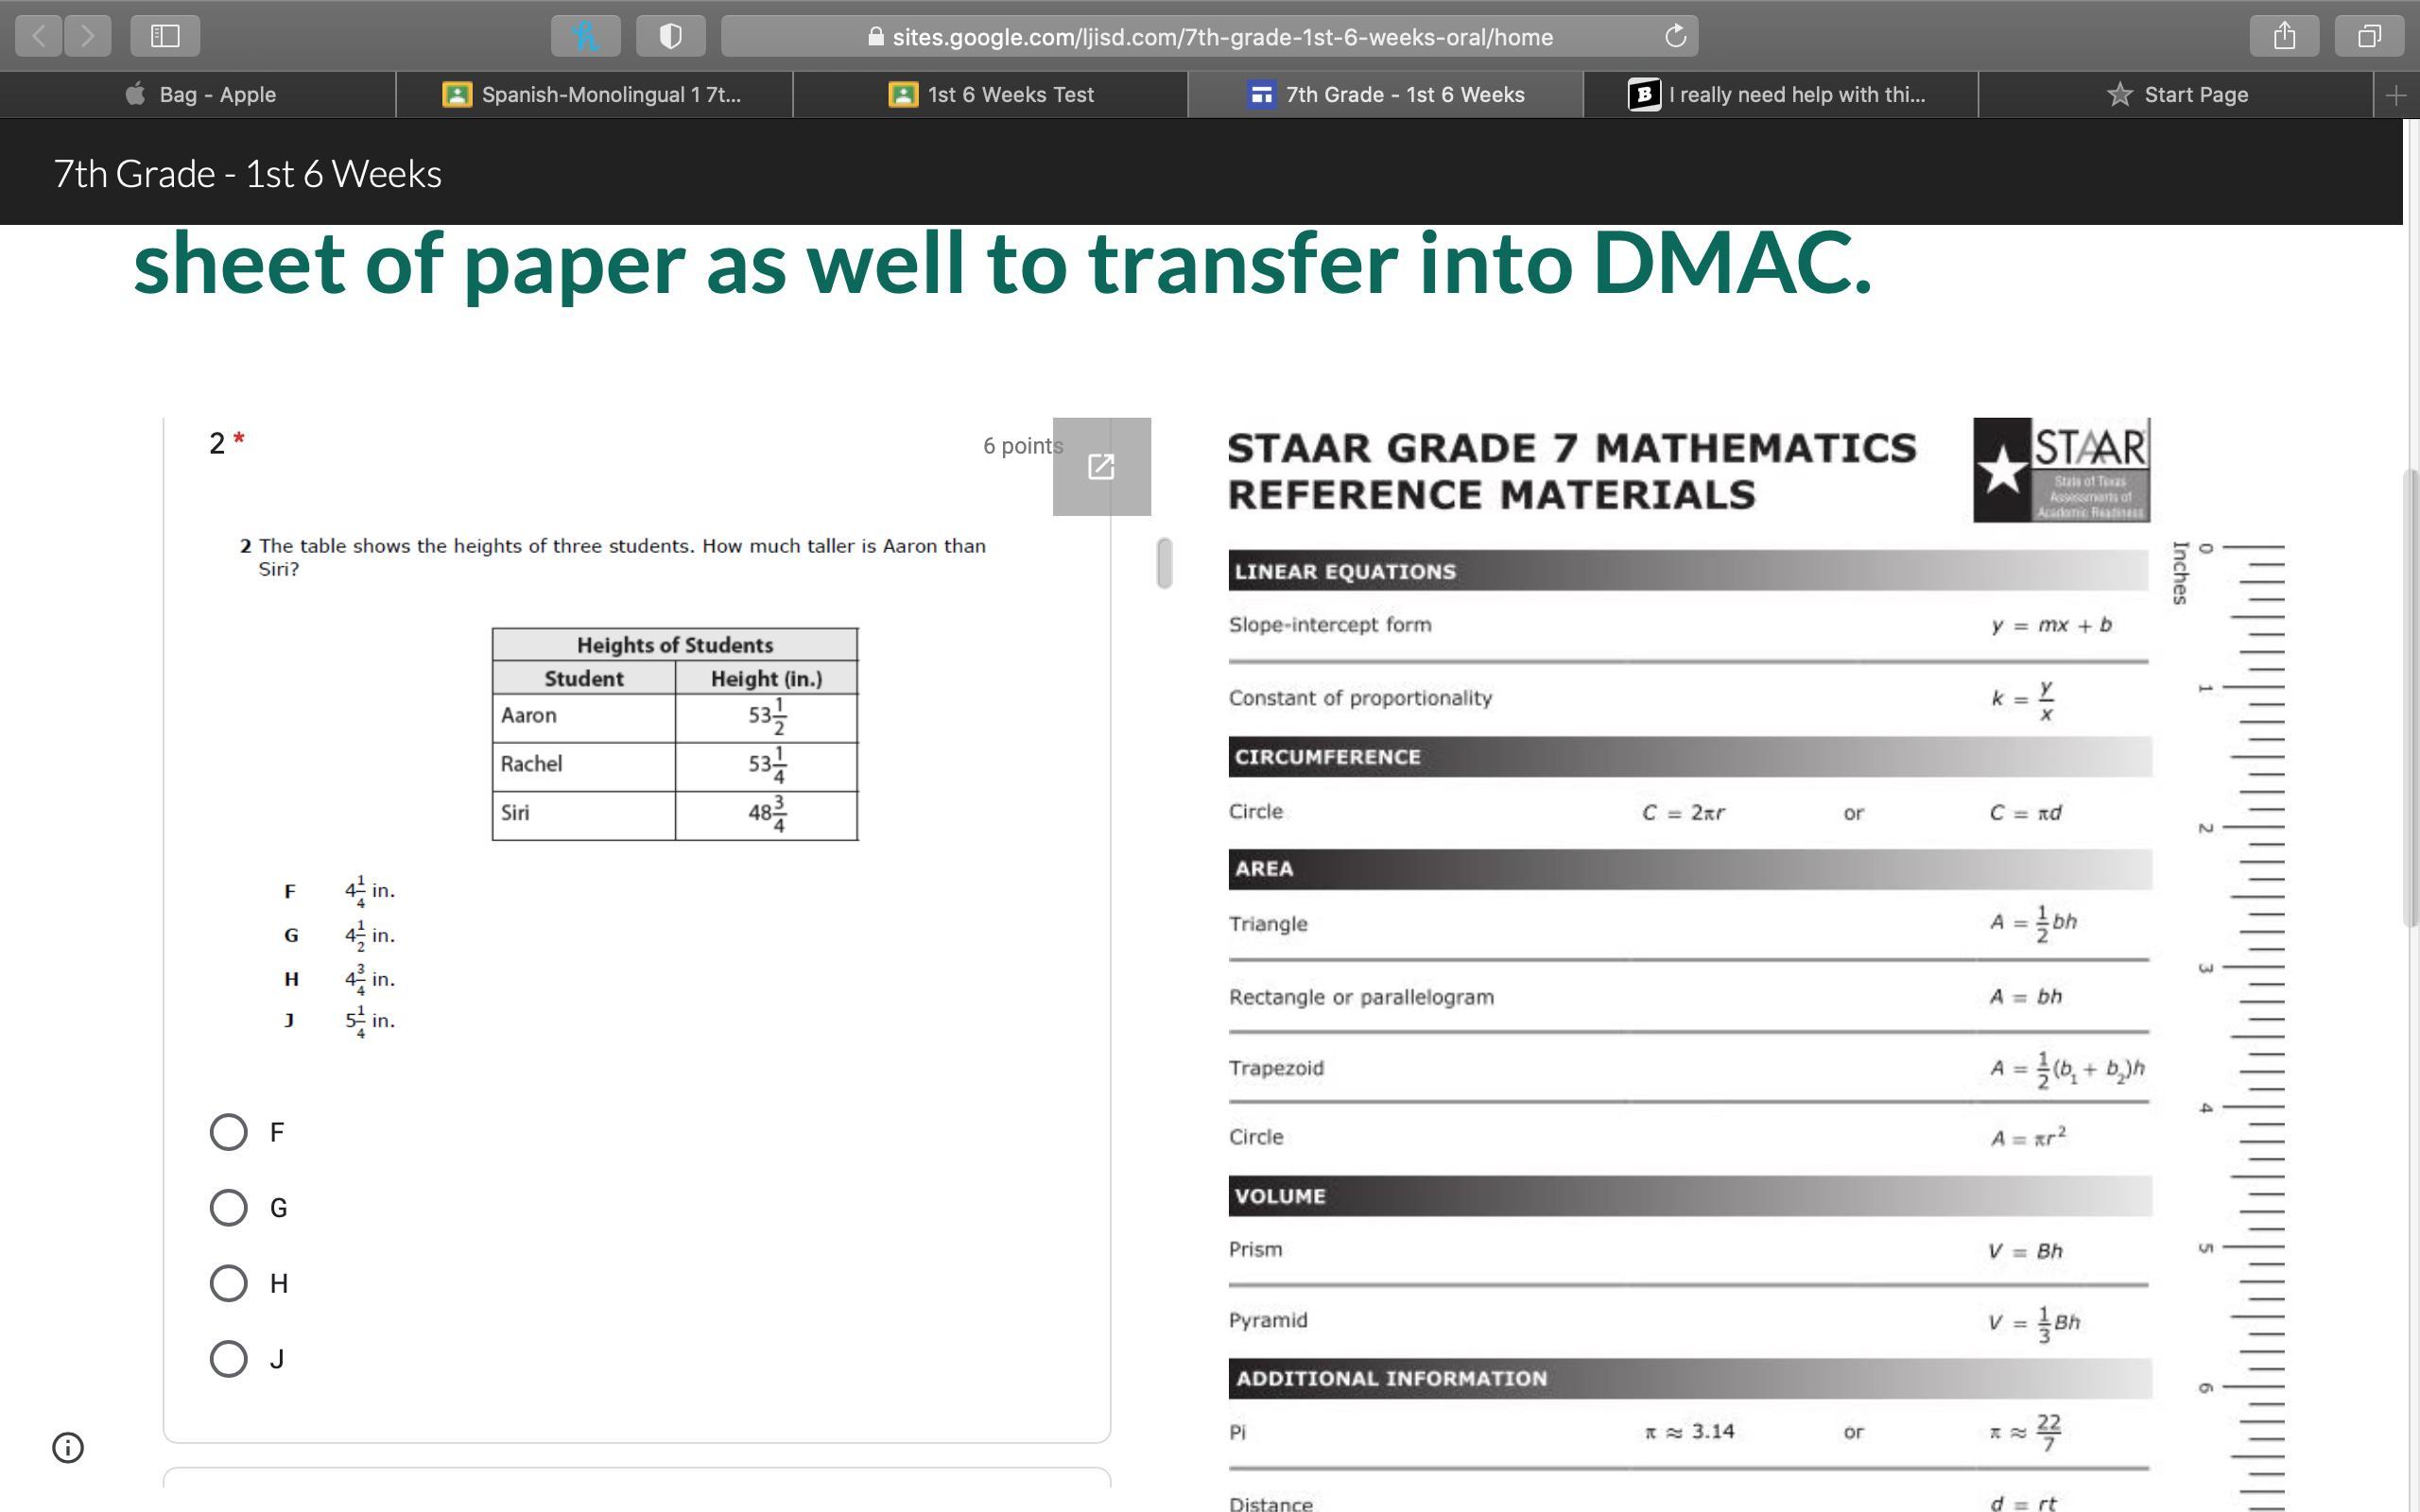Show all tabs overview icon
Screen dimensions: 2420x1512
[x=2369, y=36]
